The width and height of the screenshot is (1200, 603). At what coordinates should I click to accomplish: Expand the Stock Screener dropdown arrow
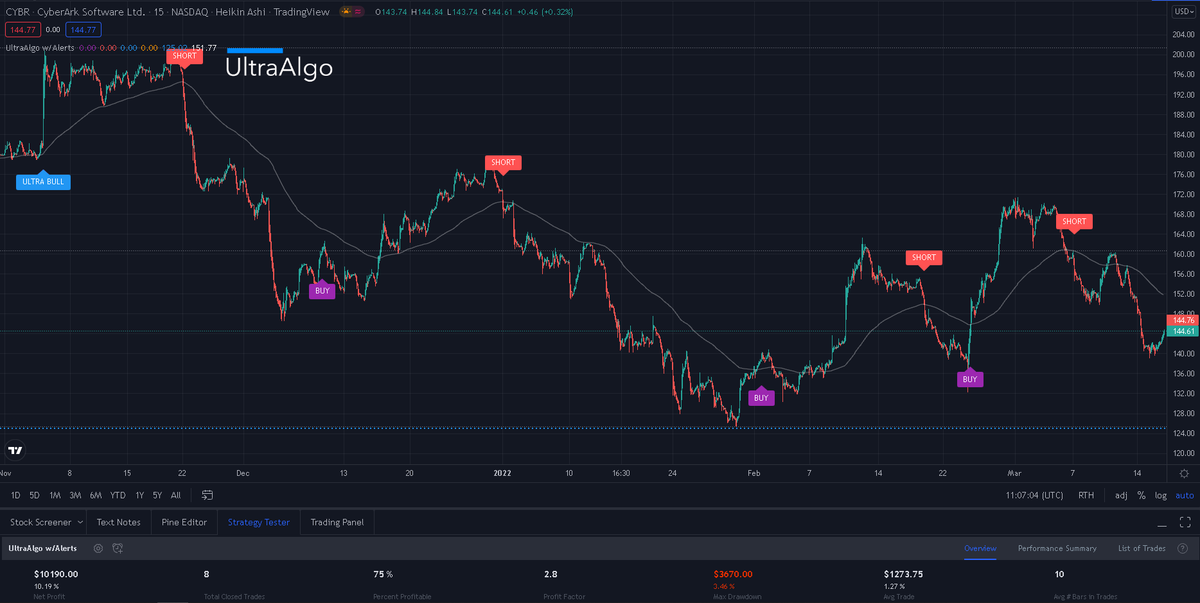click(79, 522)
